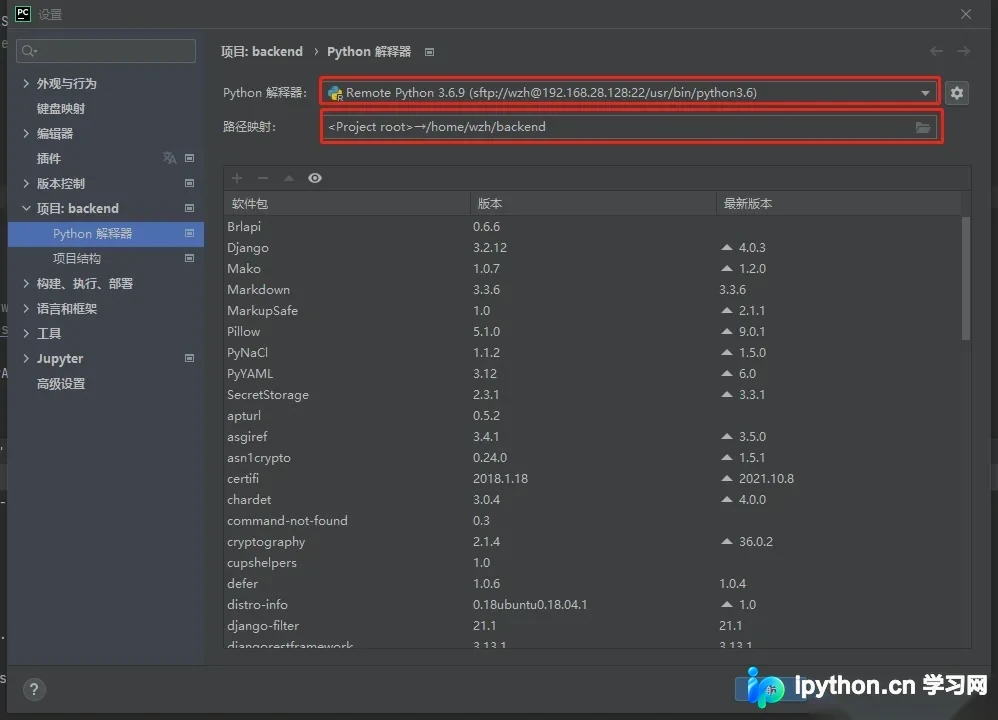Select the PyNaCl package row
This screenshot has height=720, width=998.
click(x=593, y=353)
